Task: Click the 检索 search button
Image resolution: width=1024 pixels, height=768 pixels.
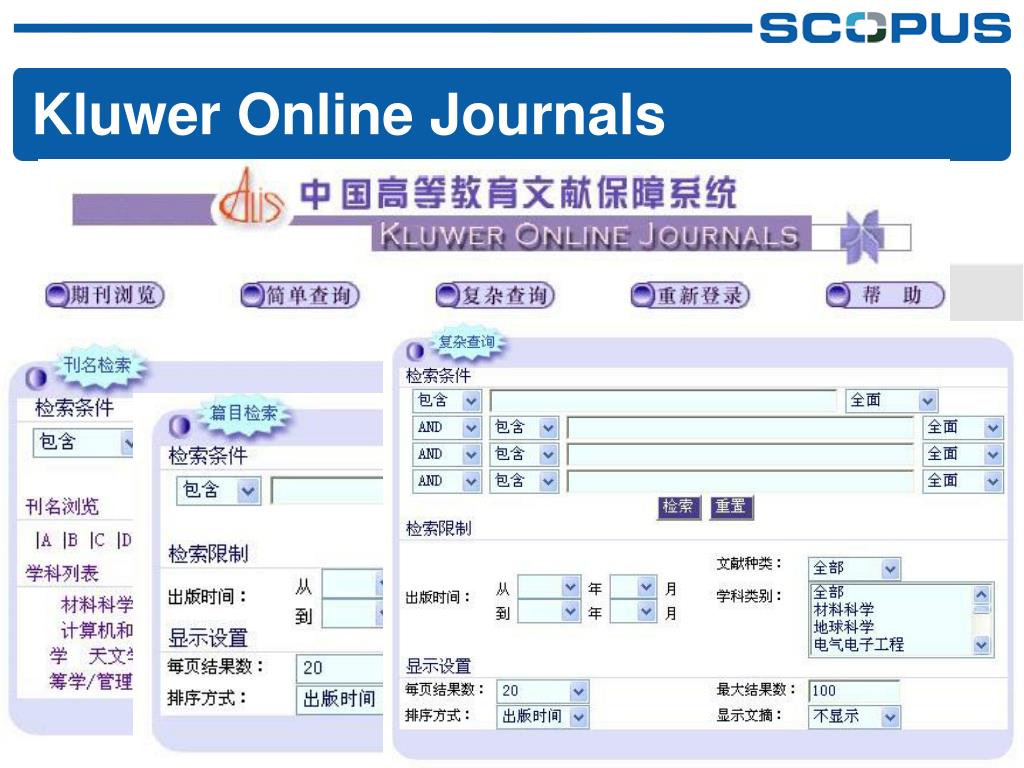Action: tap(679, 507)
